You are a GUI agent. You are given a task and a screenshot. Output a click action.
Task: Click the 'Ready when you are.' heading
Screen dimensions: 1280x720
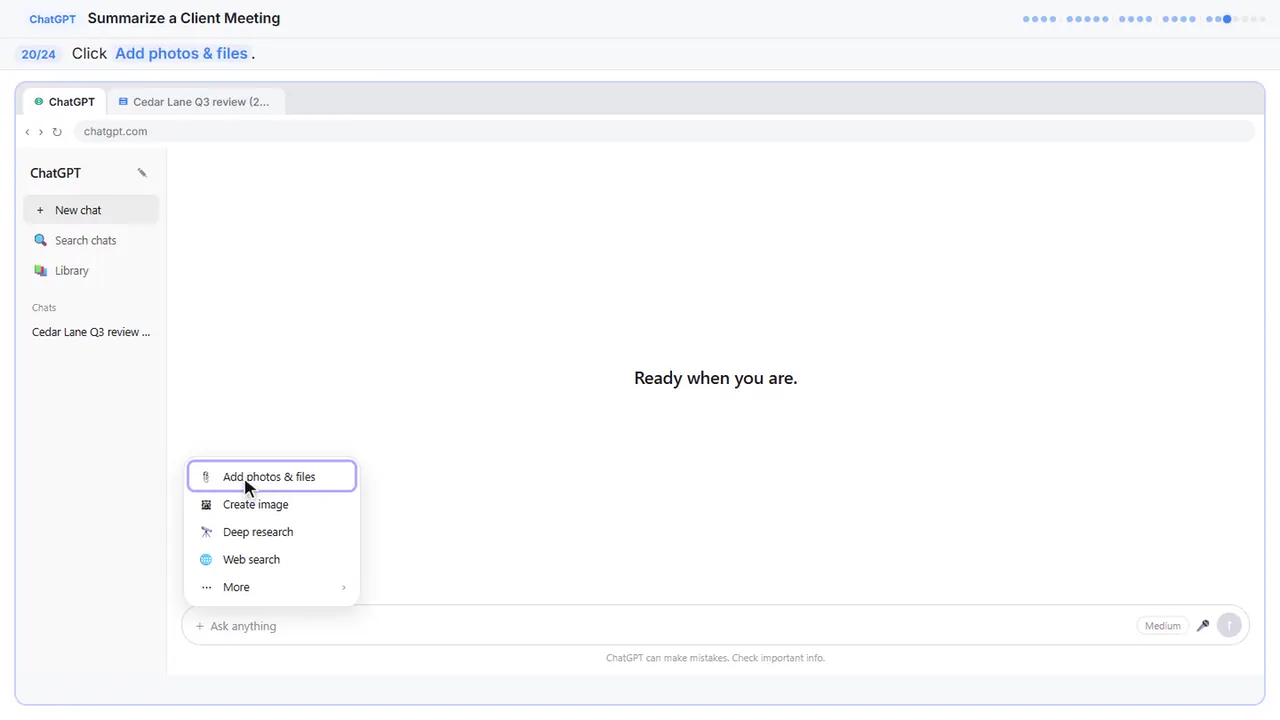pos(716,378)
